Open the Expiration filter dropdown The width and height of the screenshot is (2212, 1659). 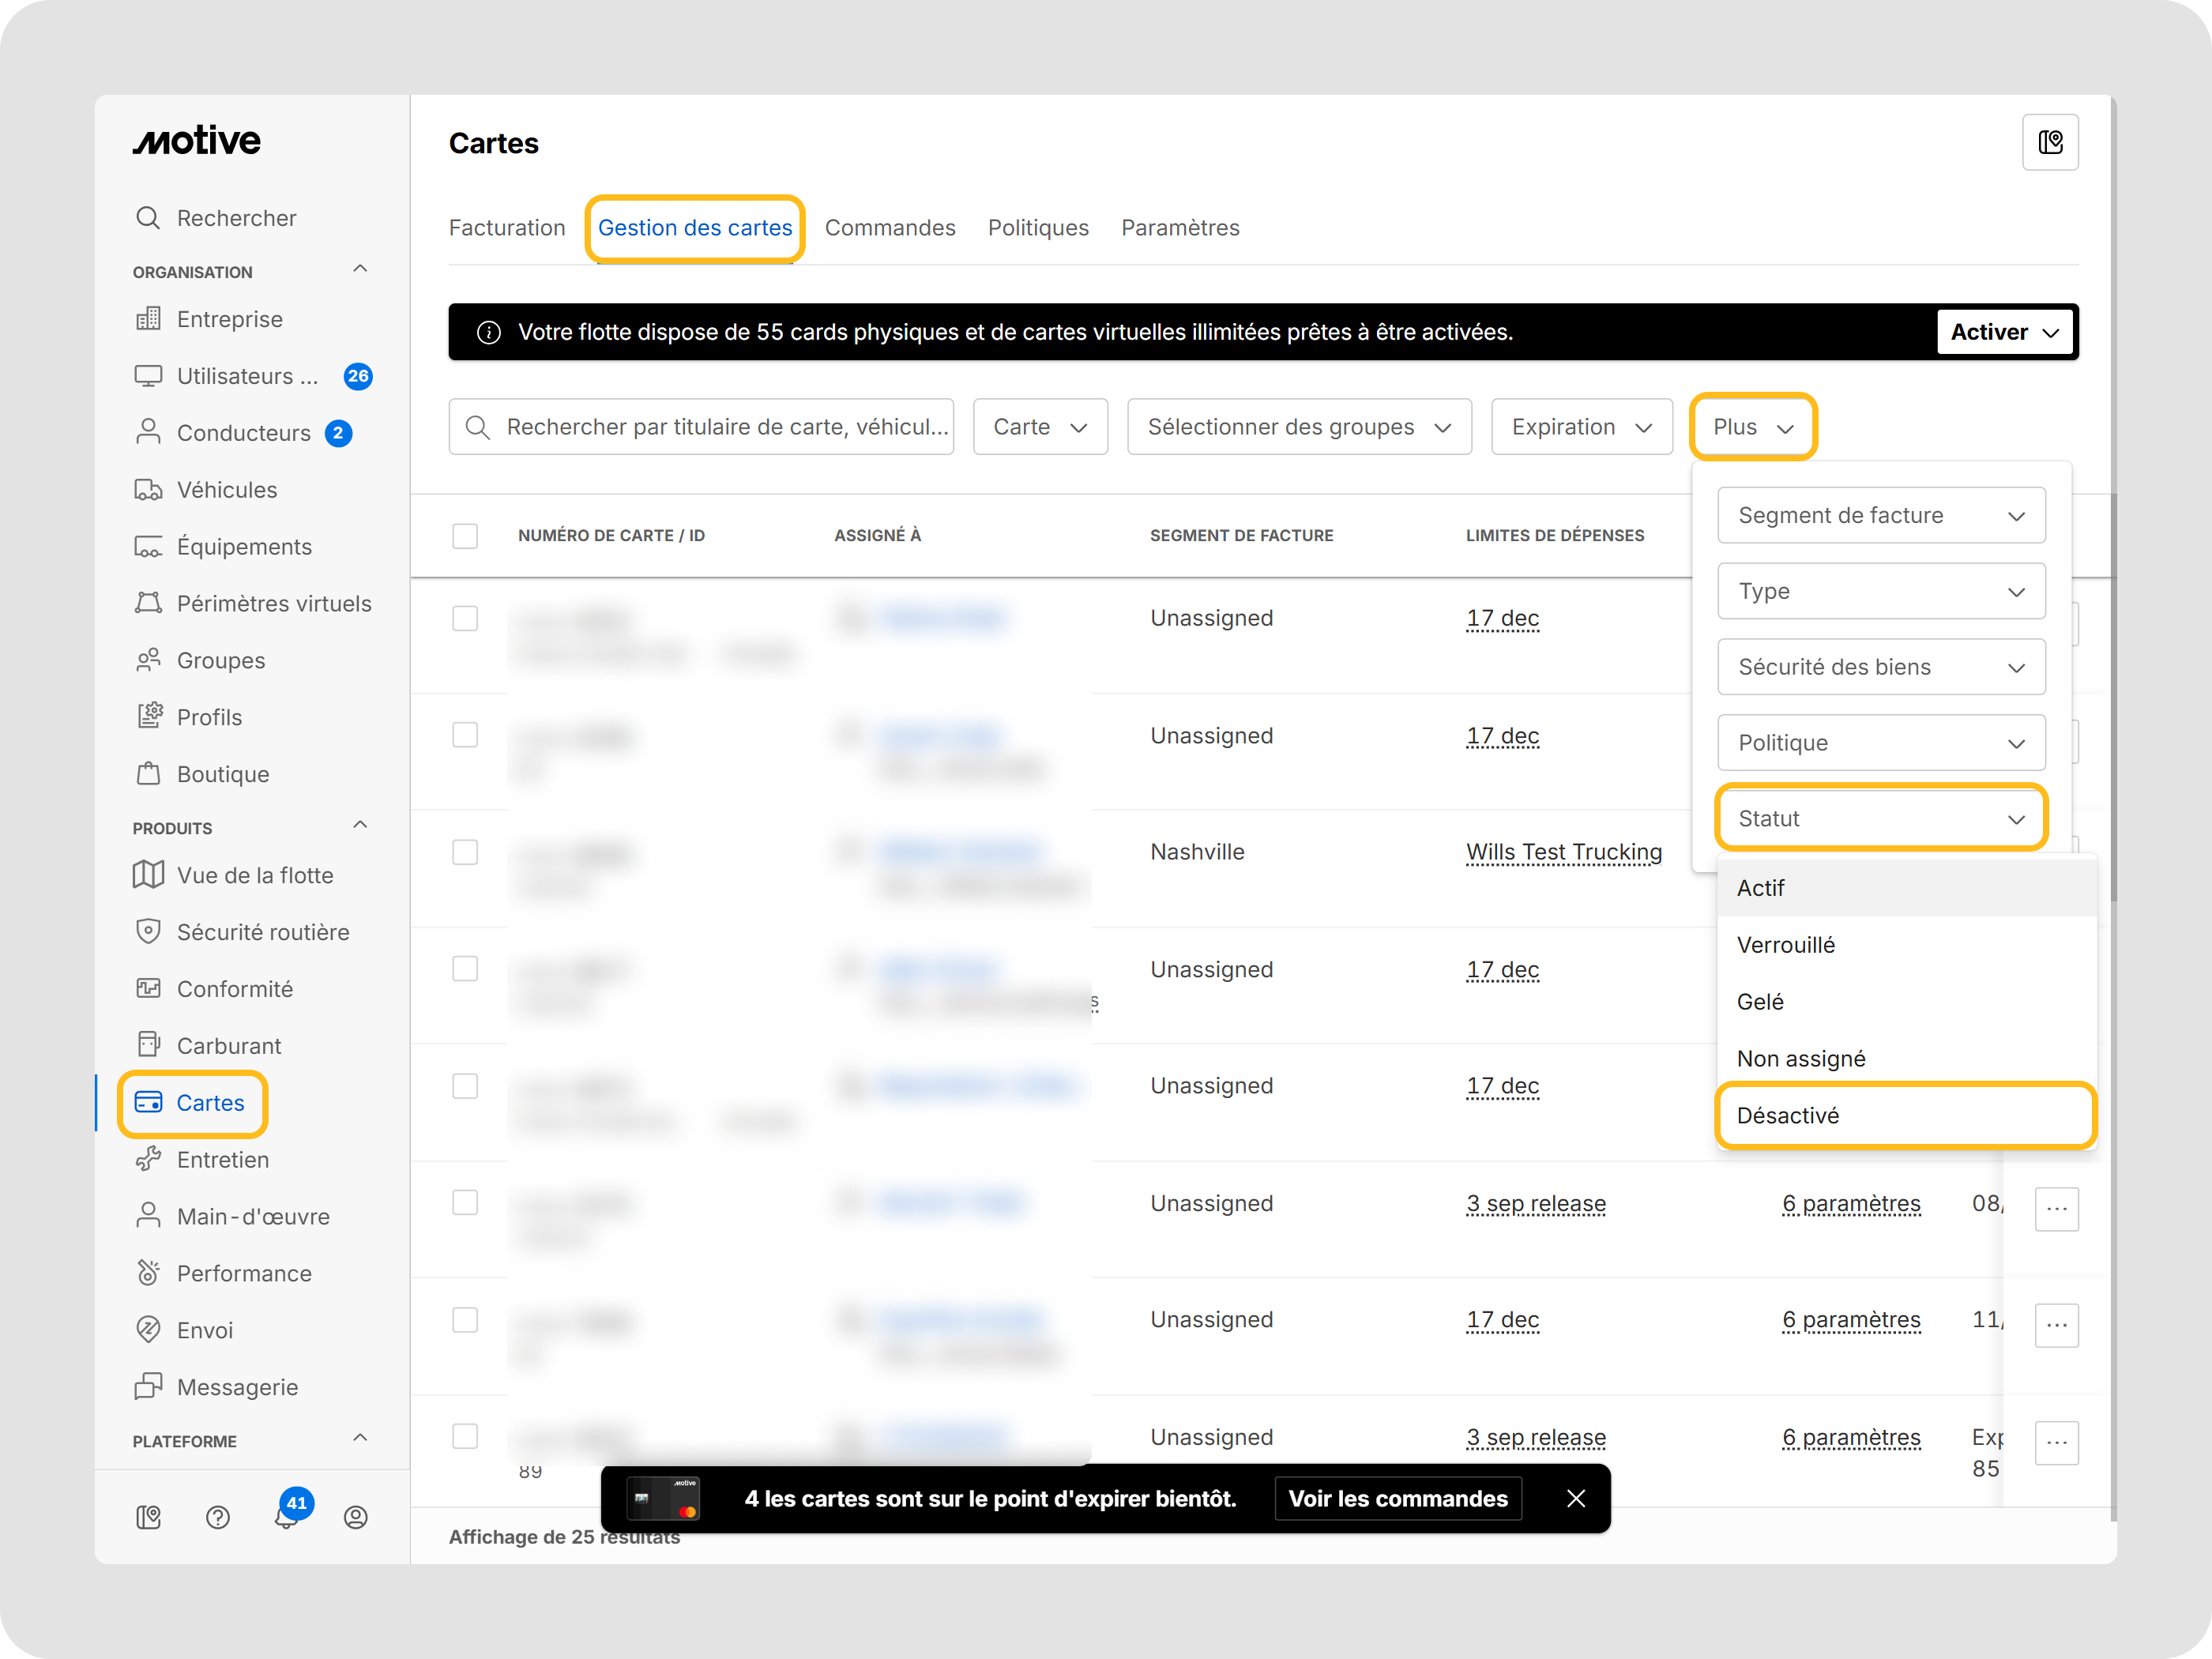coord(1581,427)
